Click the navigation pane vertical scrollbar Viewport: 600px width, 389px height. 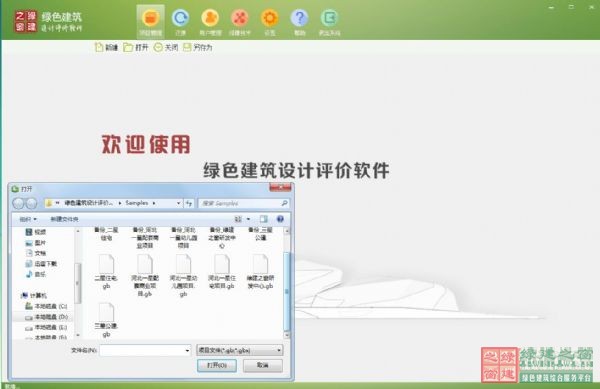pos(78,283)
